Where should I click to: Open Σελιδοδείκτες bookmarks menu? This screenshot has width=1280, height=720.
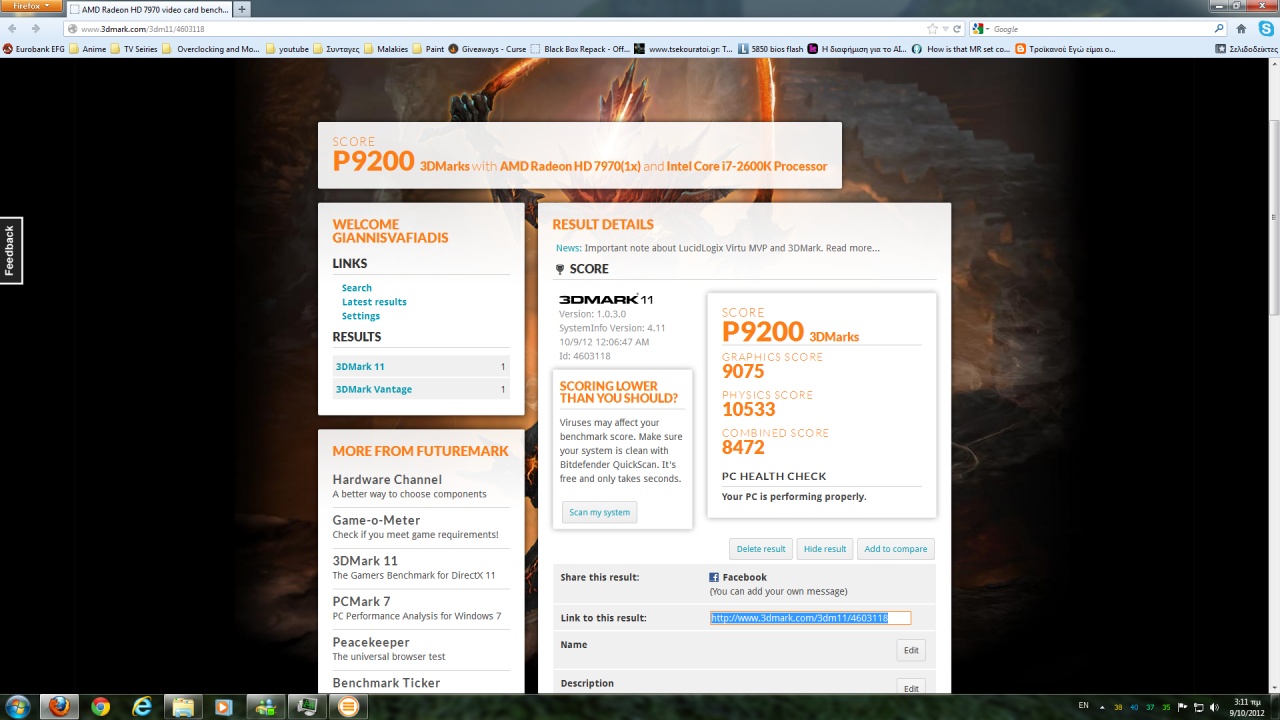[x=1246, y=48]
